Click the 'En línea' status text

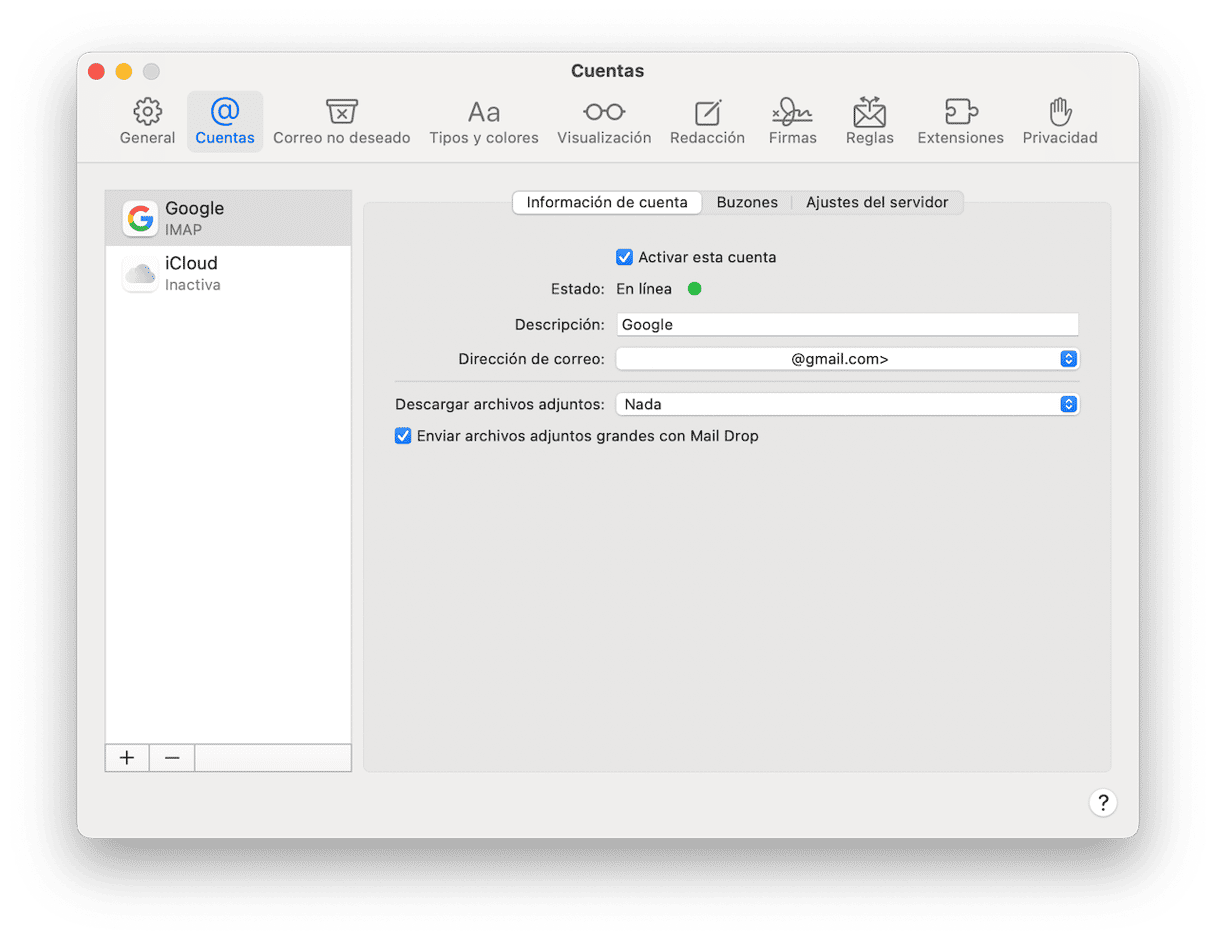pyautogui.click(x=644, y=289)
